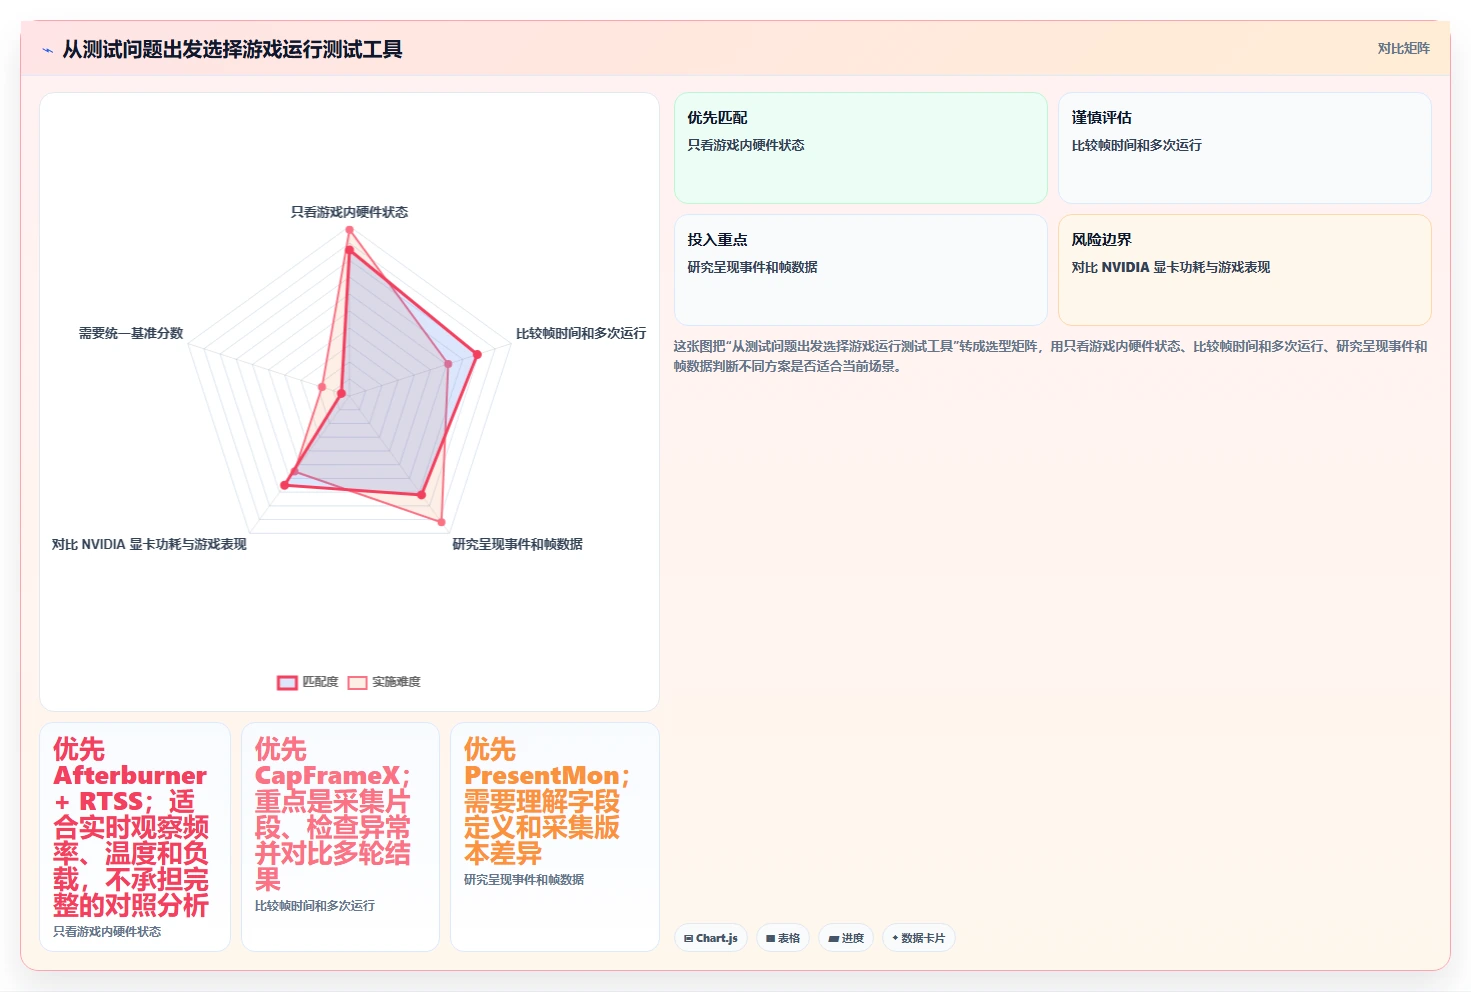Click the page title 从测试问题出发选择游戏运行测试工具
The image size is (1471, 992).
232,49
